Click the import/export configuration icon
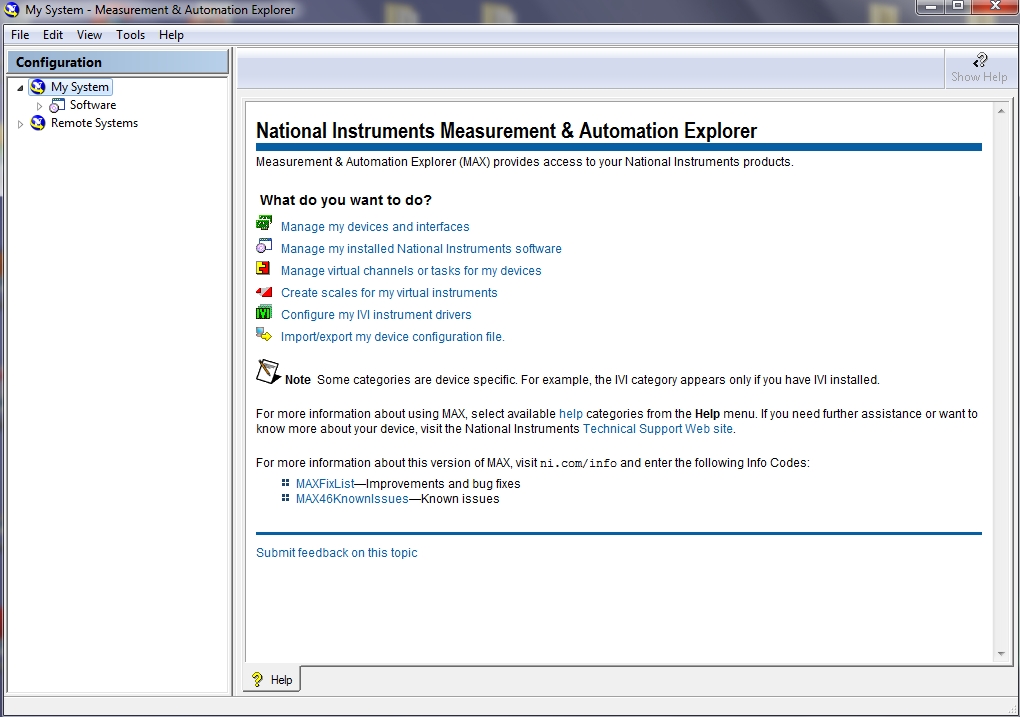 [x=263, y=334]
